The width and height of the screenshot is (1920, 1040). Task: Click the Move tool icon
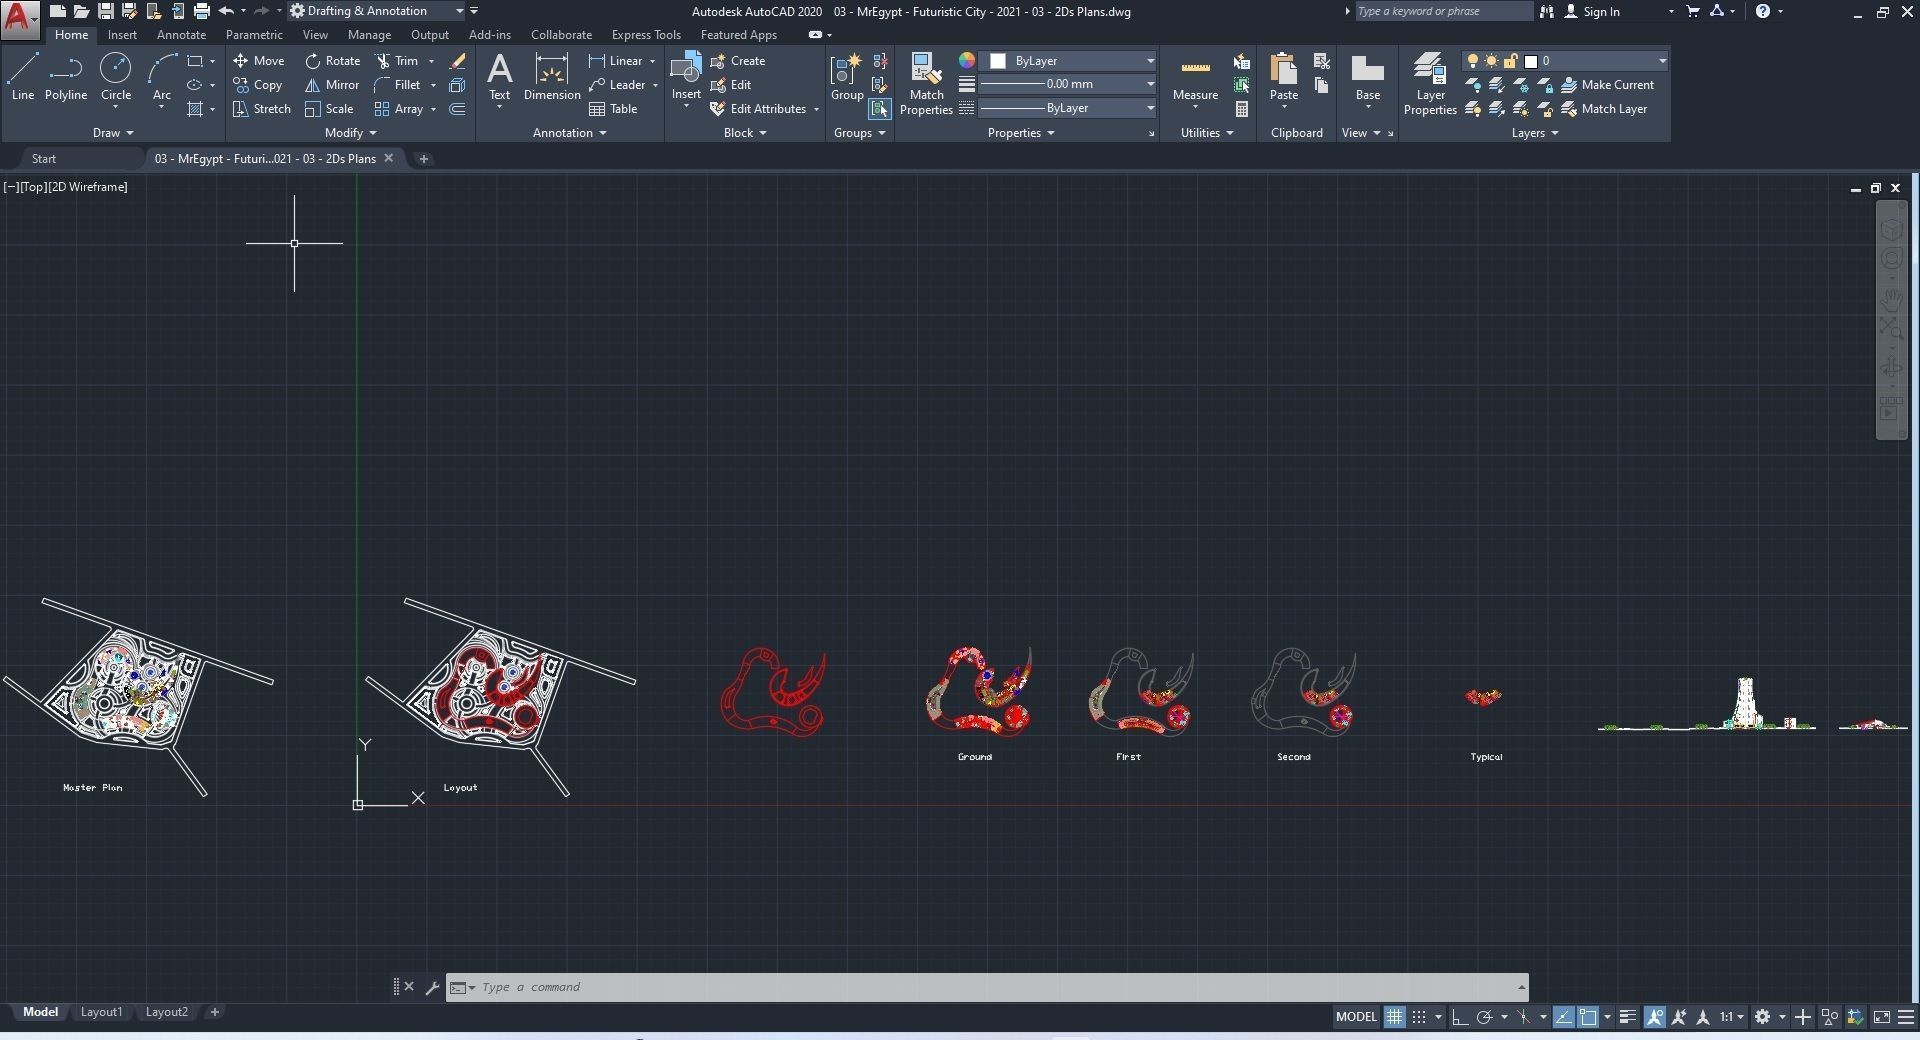click(x=240, y=61)
